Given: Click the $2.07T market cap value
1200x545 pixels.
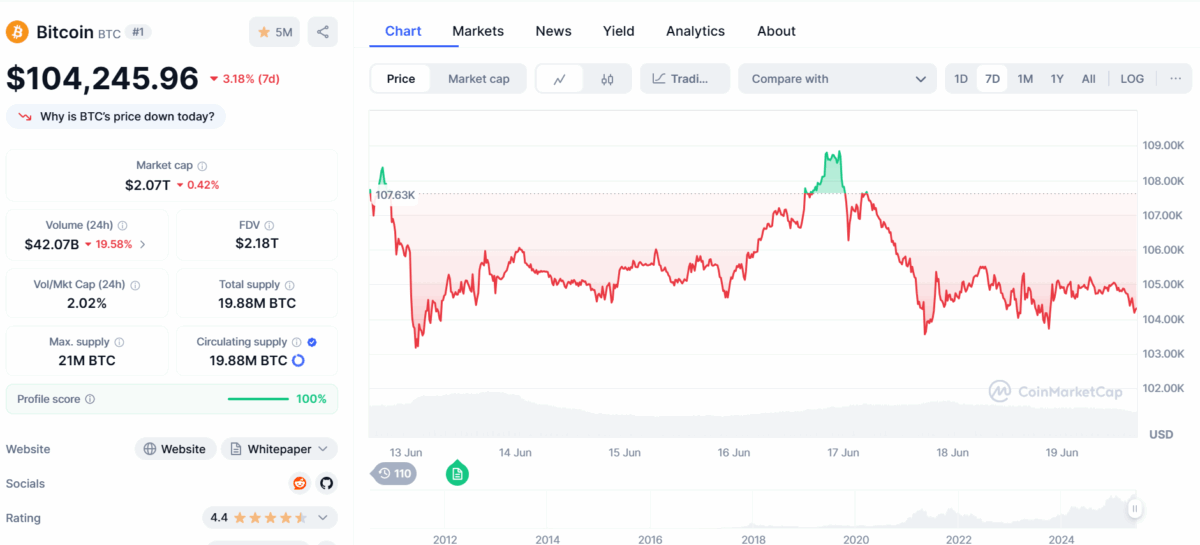Looking at the screenshot, I should pos(147,184).
